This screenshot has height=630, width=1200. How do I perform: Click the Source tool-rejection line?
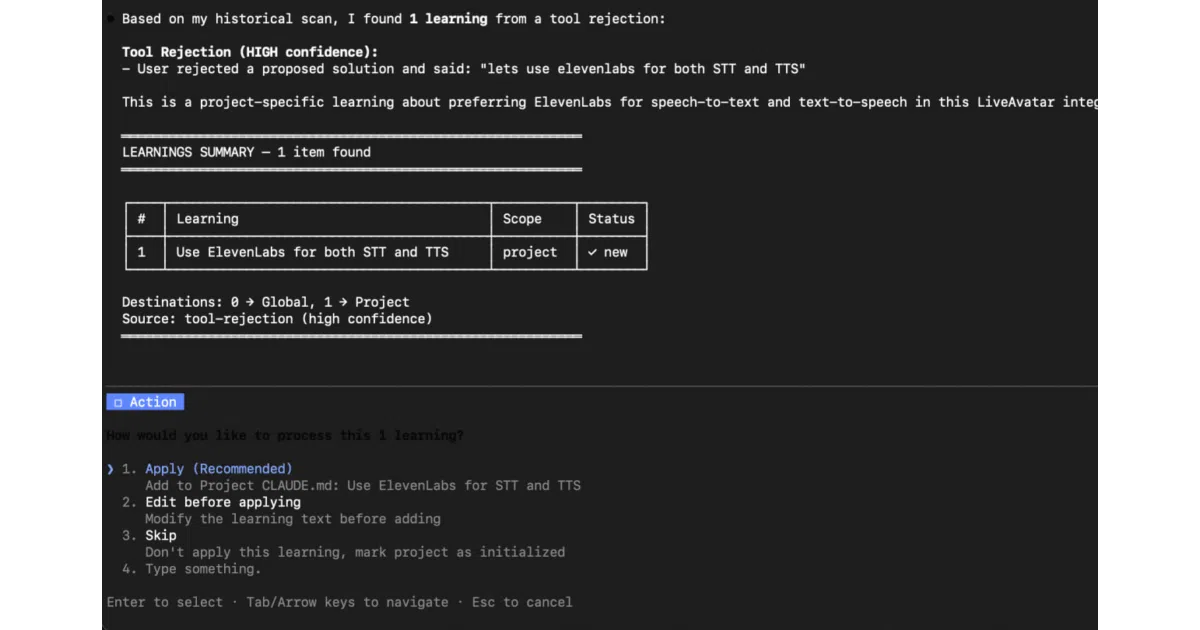(277, 318)
